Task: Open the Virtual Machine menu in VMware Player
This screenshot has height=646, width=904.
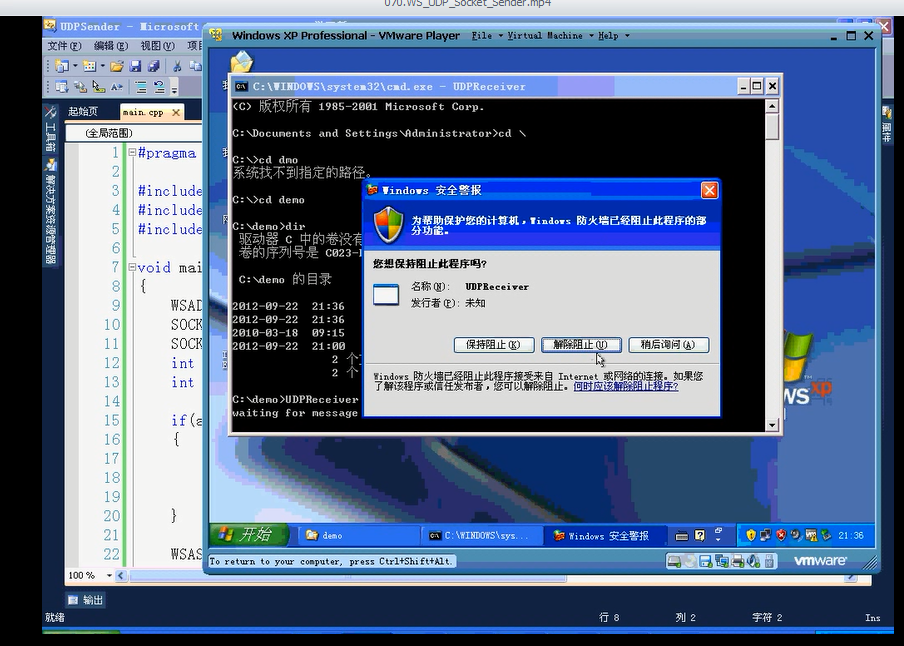Action: [551, 36]
